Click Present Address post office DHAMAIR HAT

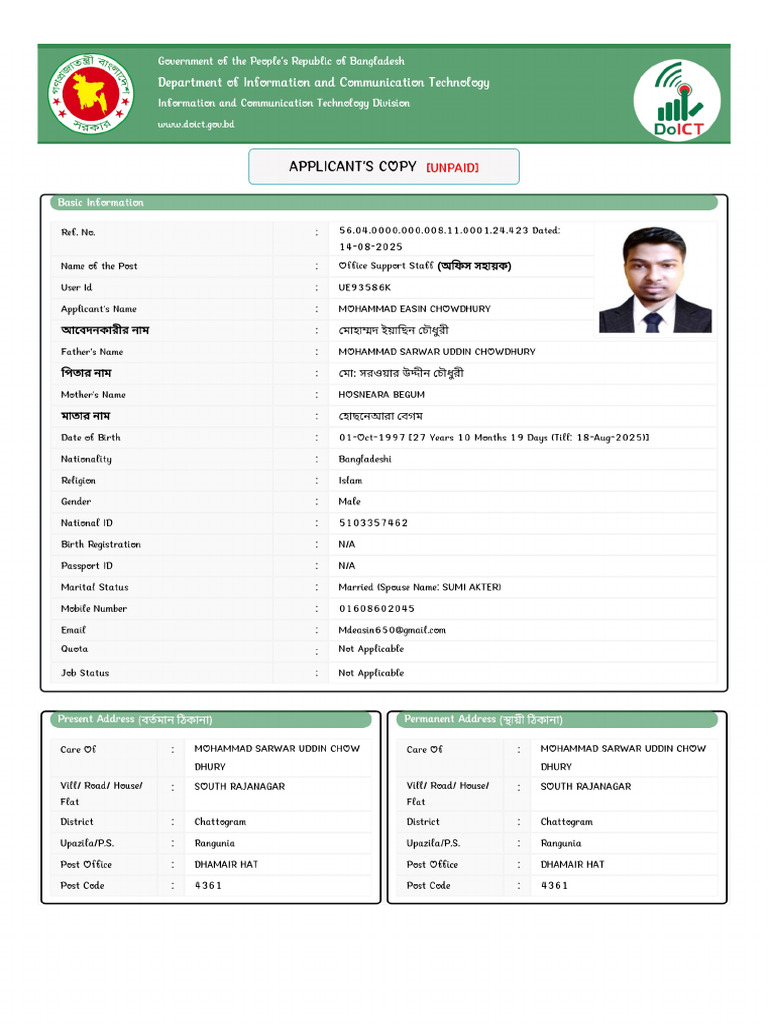[x=226, y=865]
